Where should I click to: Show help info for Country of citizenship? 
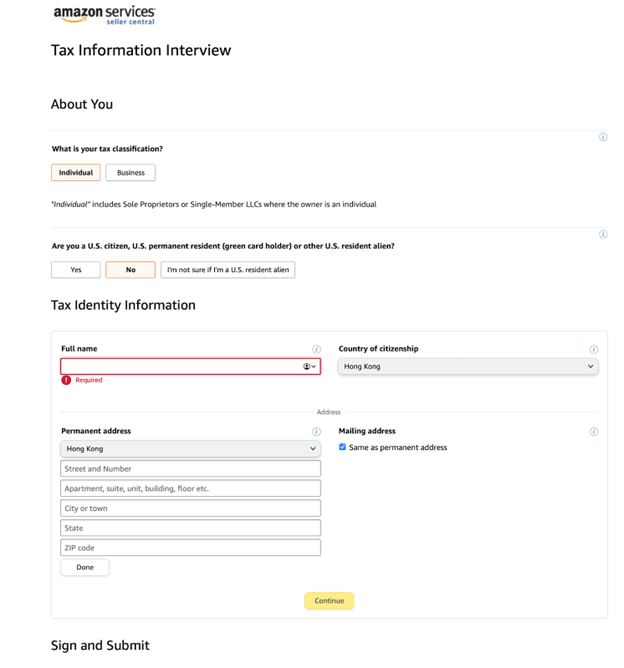pos(593,349)
